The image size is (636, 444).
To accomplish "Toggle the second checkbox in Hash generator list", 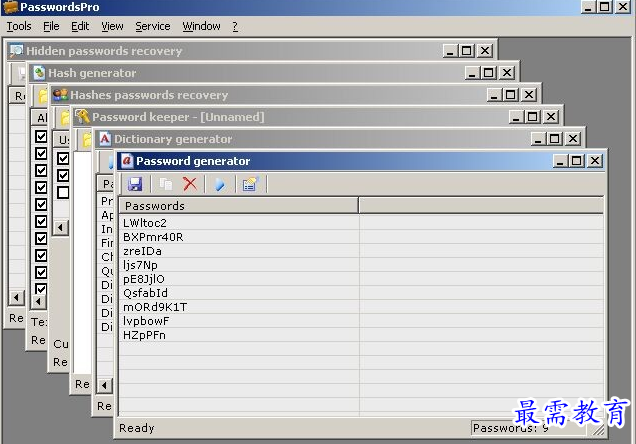I will click(41, 153).
